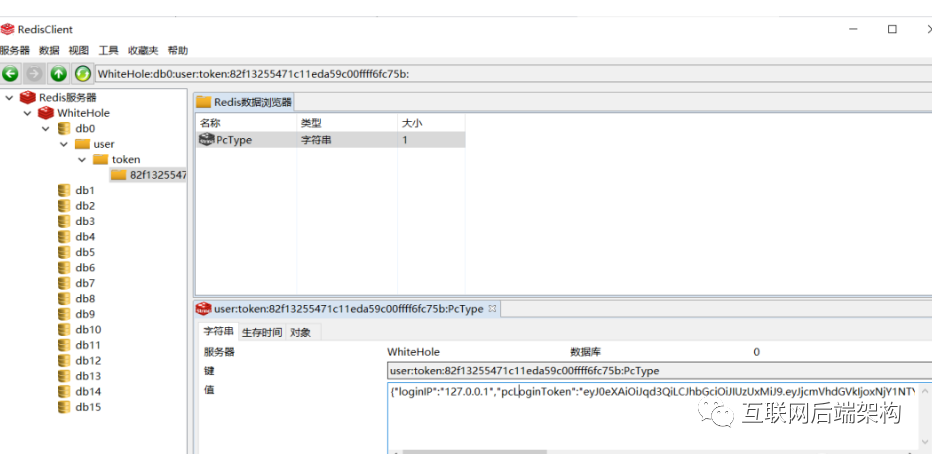932x454 pixels.
Task: Click the 键 key name field
Action: tap(659, 371)
